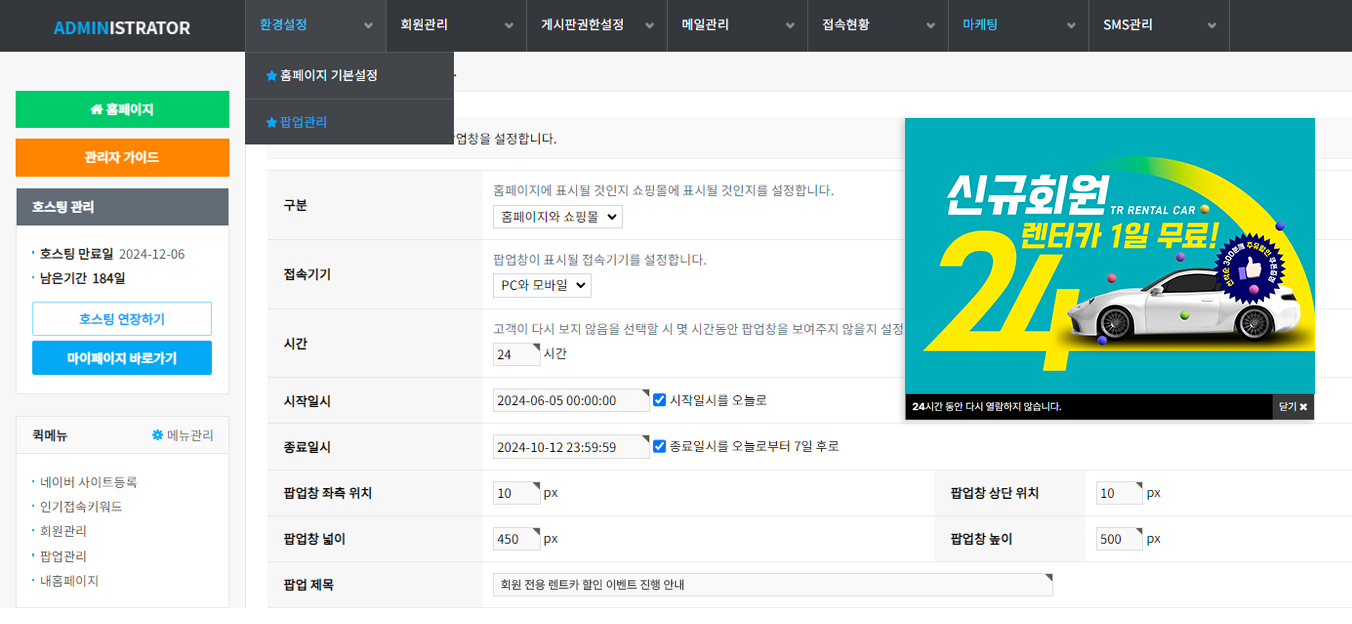Expand the 마케팅 menu chevron
The width and height of the screenshot is (1352, 624).
pos(1070,26)
